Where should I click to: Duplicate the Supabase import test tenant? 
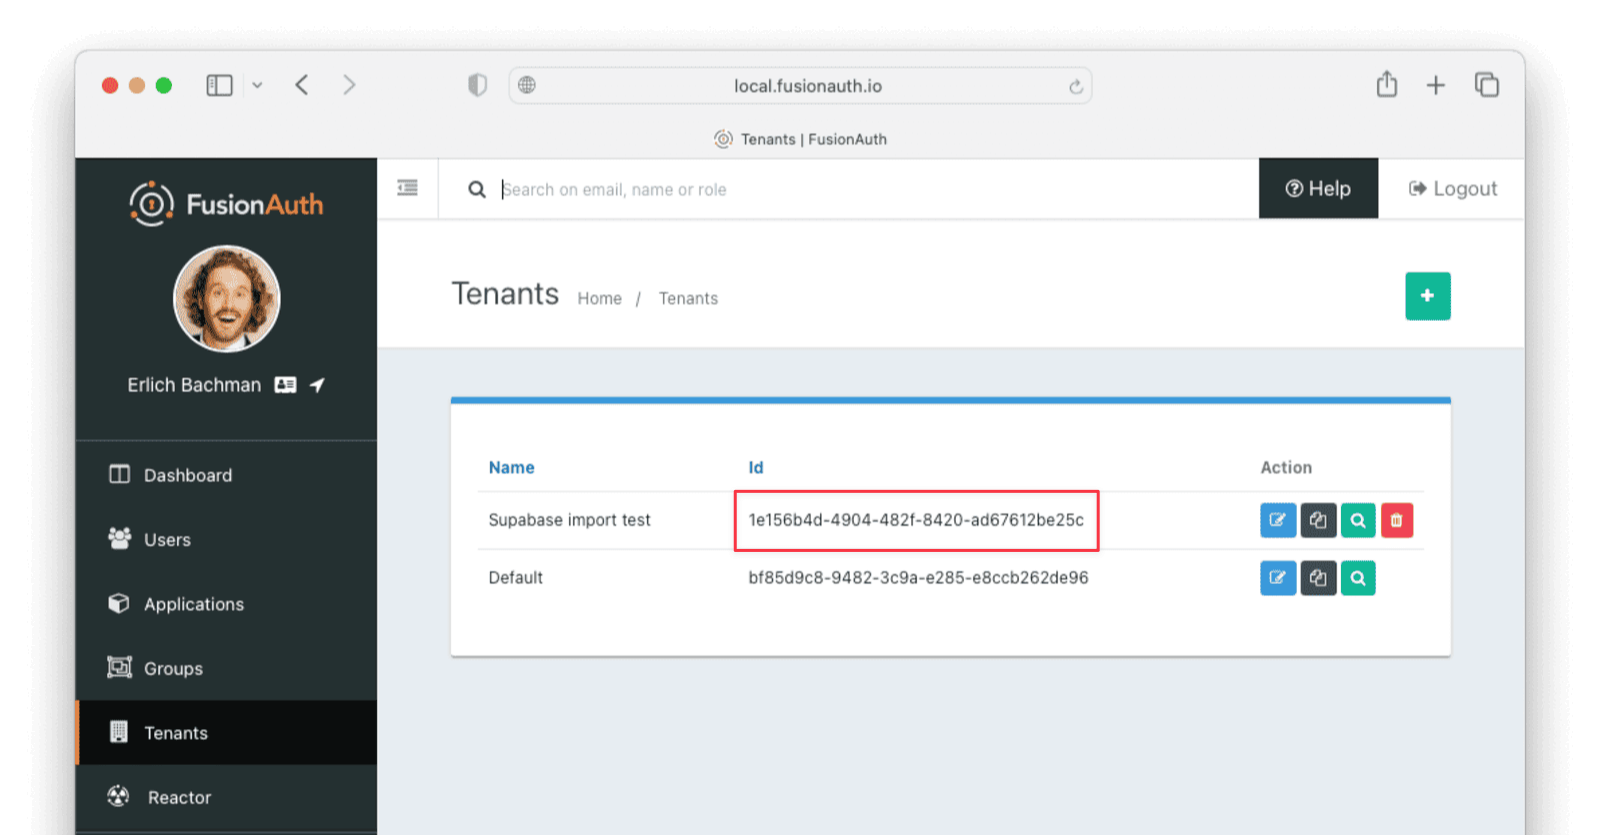click(1318, 520)
